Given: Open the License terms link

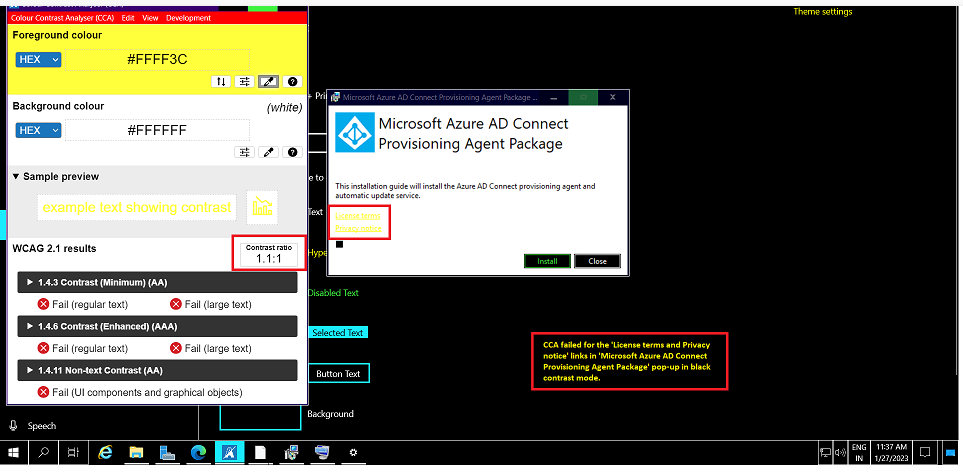Looking at the screenshot, I should point(357,215).
